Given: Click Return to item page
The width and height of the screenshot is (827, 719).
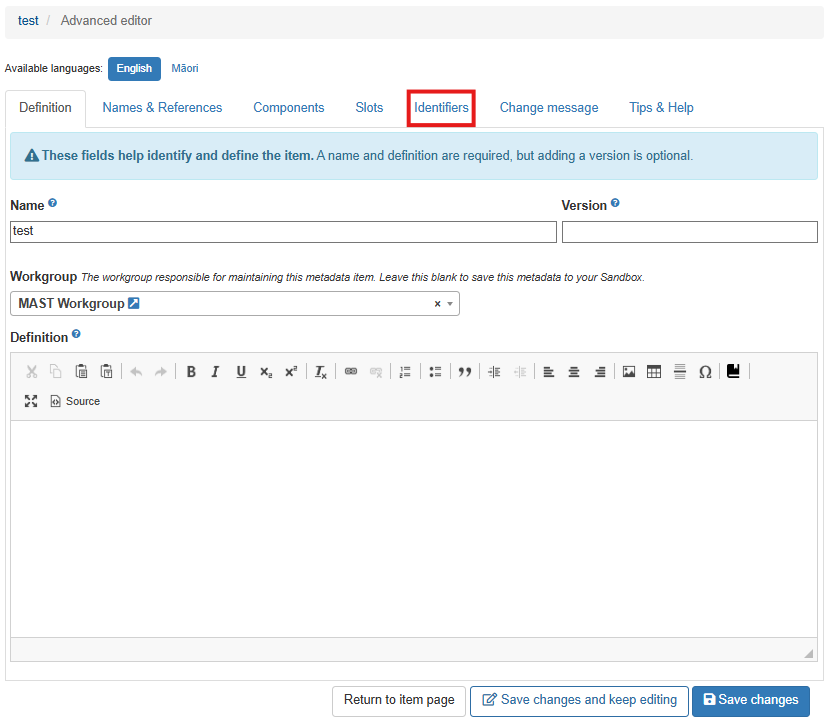Looking at the screenshot, I should click(x=399, y=700).
